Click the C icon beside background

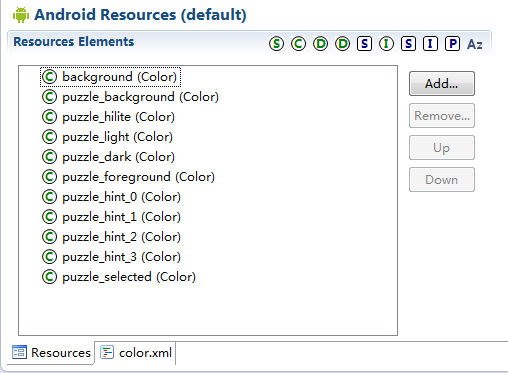tap(49, 77)
